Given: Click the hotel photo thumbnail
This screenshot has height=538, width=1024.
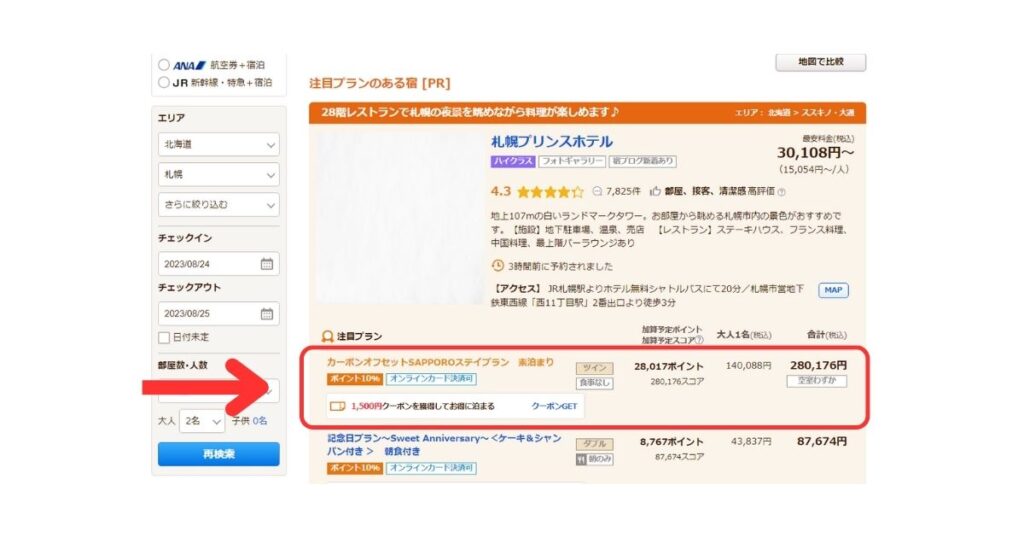Looking at the screenshot, I should 400,217.
